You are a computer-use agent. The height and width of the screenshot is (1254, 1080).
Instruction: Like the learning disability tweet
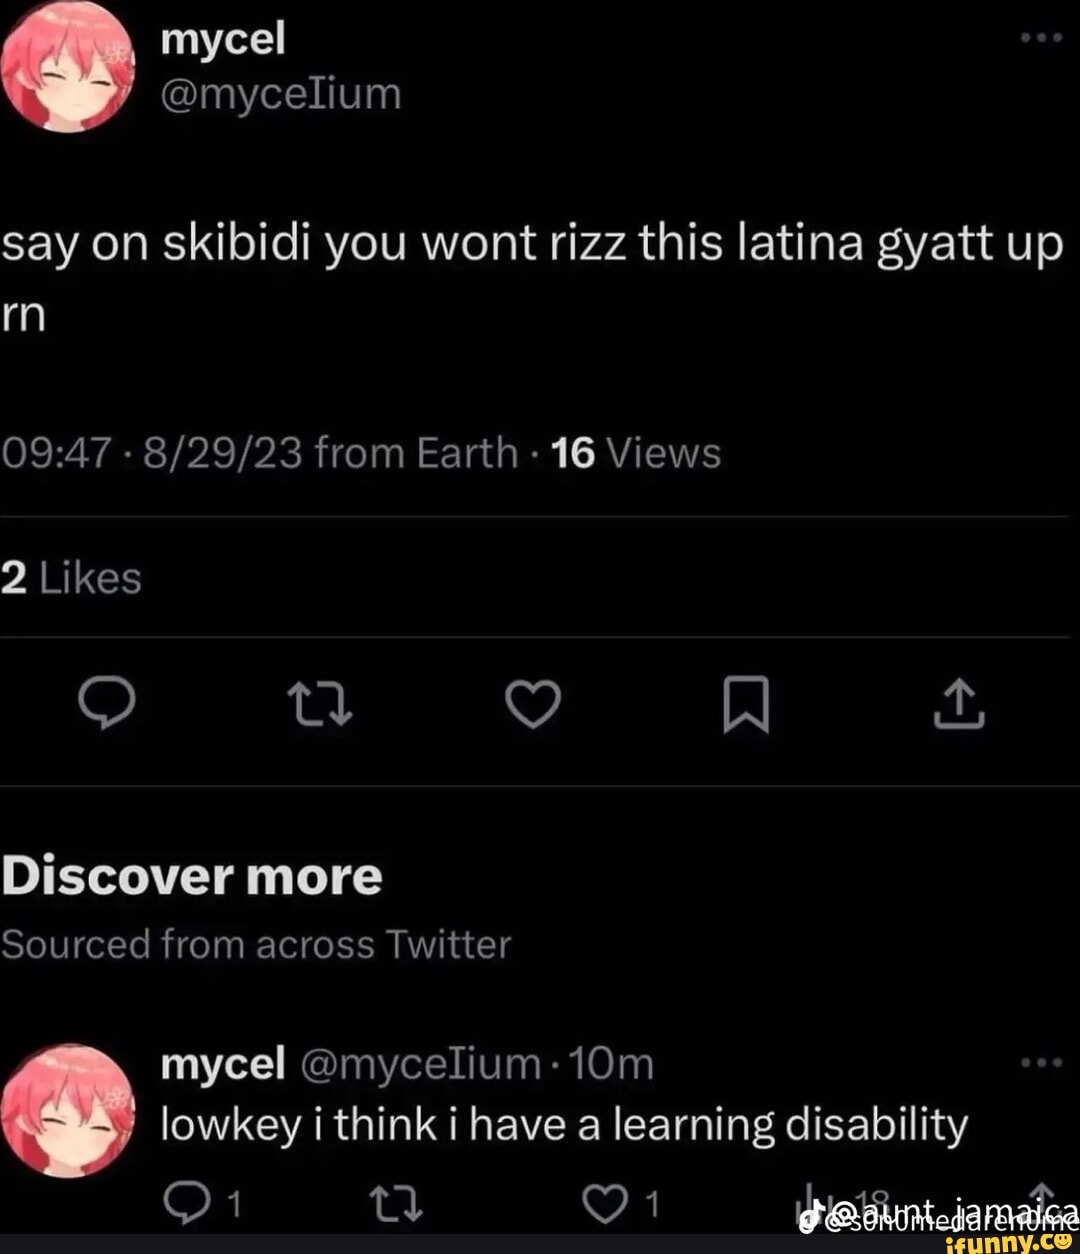point(603,1203)
